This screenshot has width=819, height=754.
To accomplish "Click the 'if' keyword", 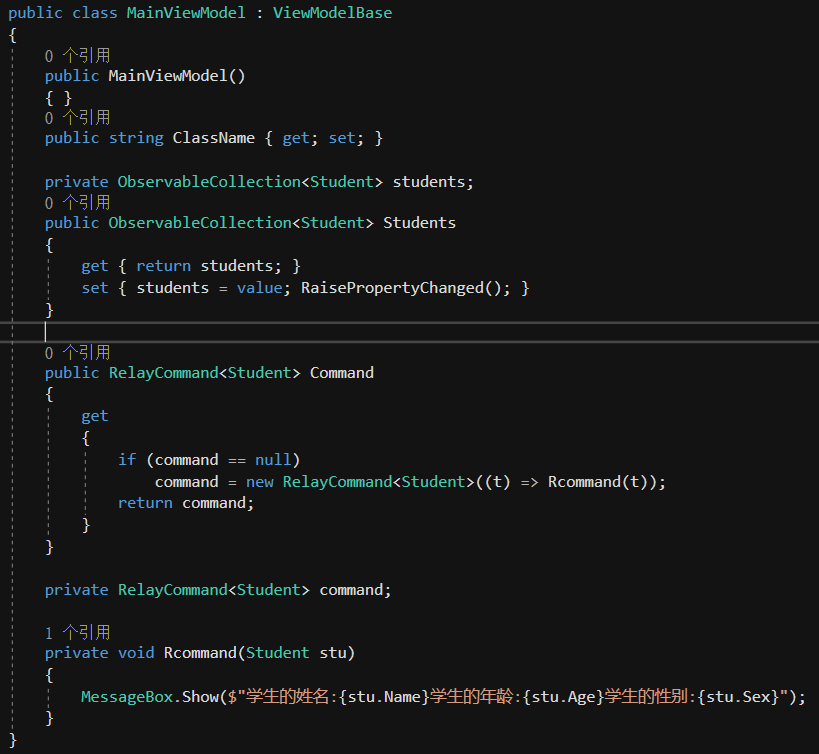I will click(127, 460).
